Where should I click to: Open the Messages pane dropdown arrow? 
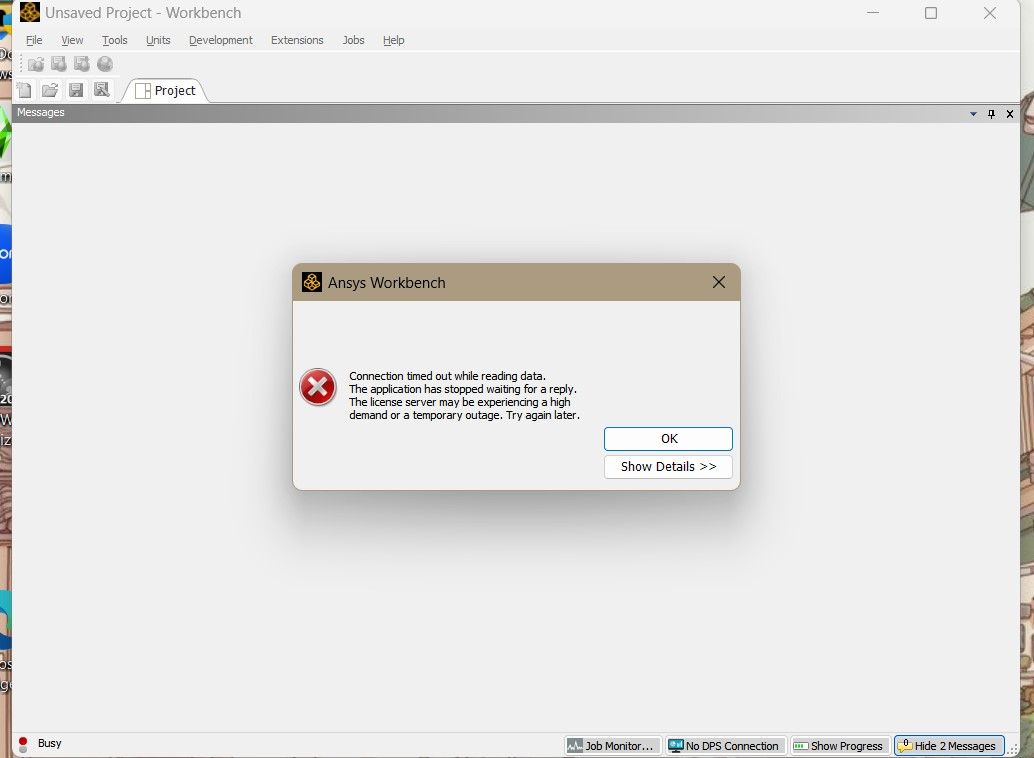(973, 113)
